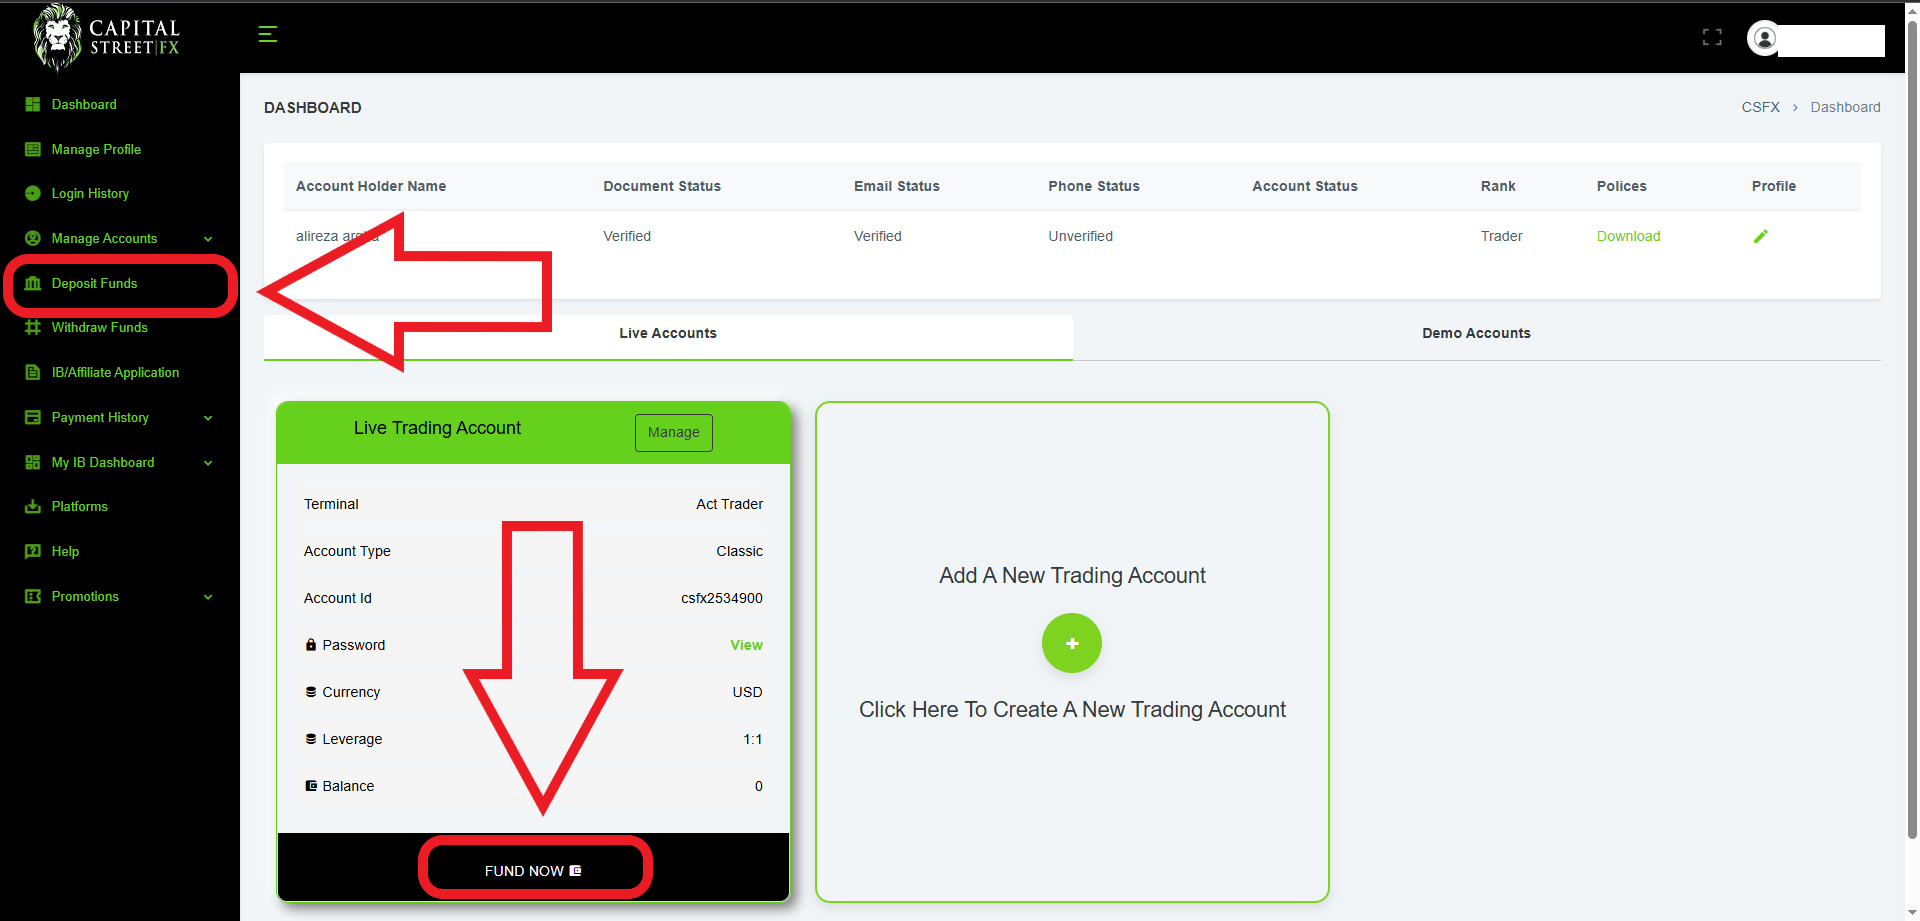This screenshot has height=921, width=1920.
Task: Switch to the Live Accounts tab
Action: point(668,334)
